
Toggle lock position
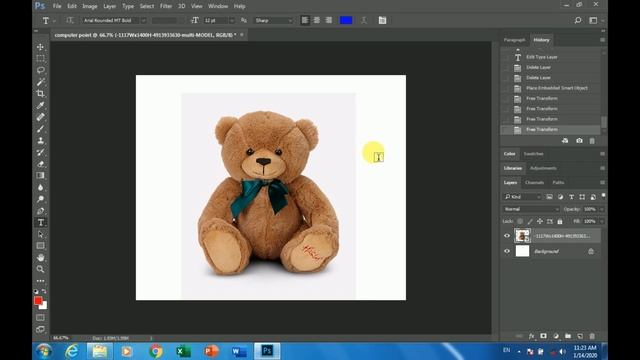tap(540, 221)
